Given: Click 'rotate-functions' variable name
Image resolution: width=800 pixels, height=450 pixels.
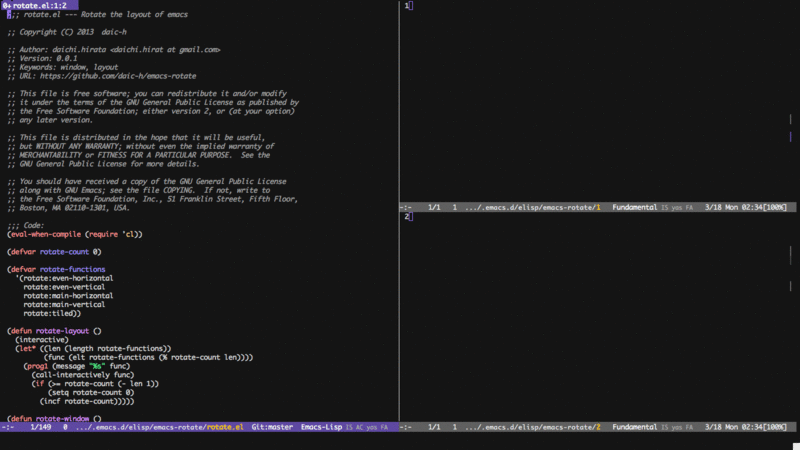Looking at the screenshot, I should click(72, 269).
